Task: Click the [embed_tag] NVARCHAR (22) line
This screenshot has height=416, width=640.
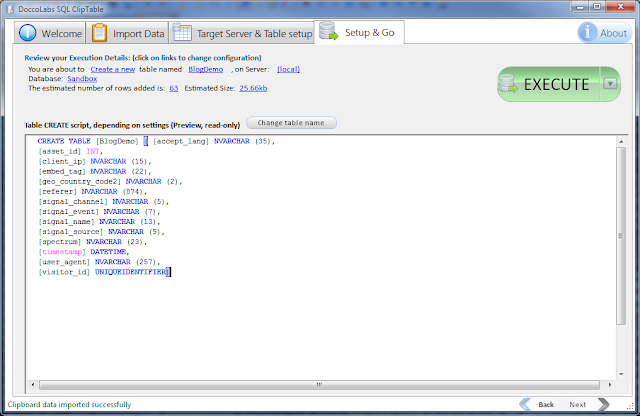Action: 95,171
